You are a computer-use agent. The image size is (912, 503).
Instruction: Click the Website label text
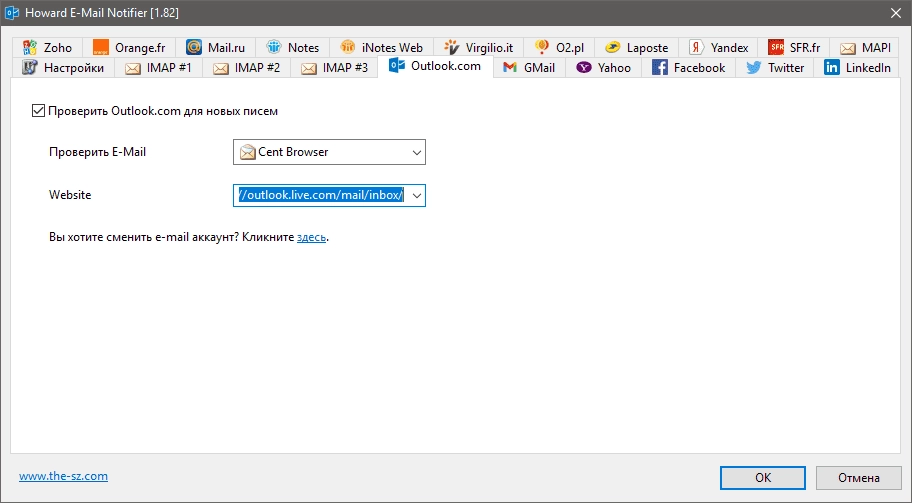(70, 195)
